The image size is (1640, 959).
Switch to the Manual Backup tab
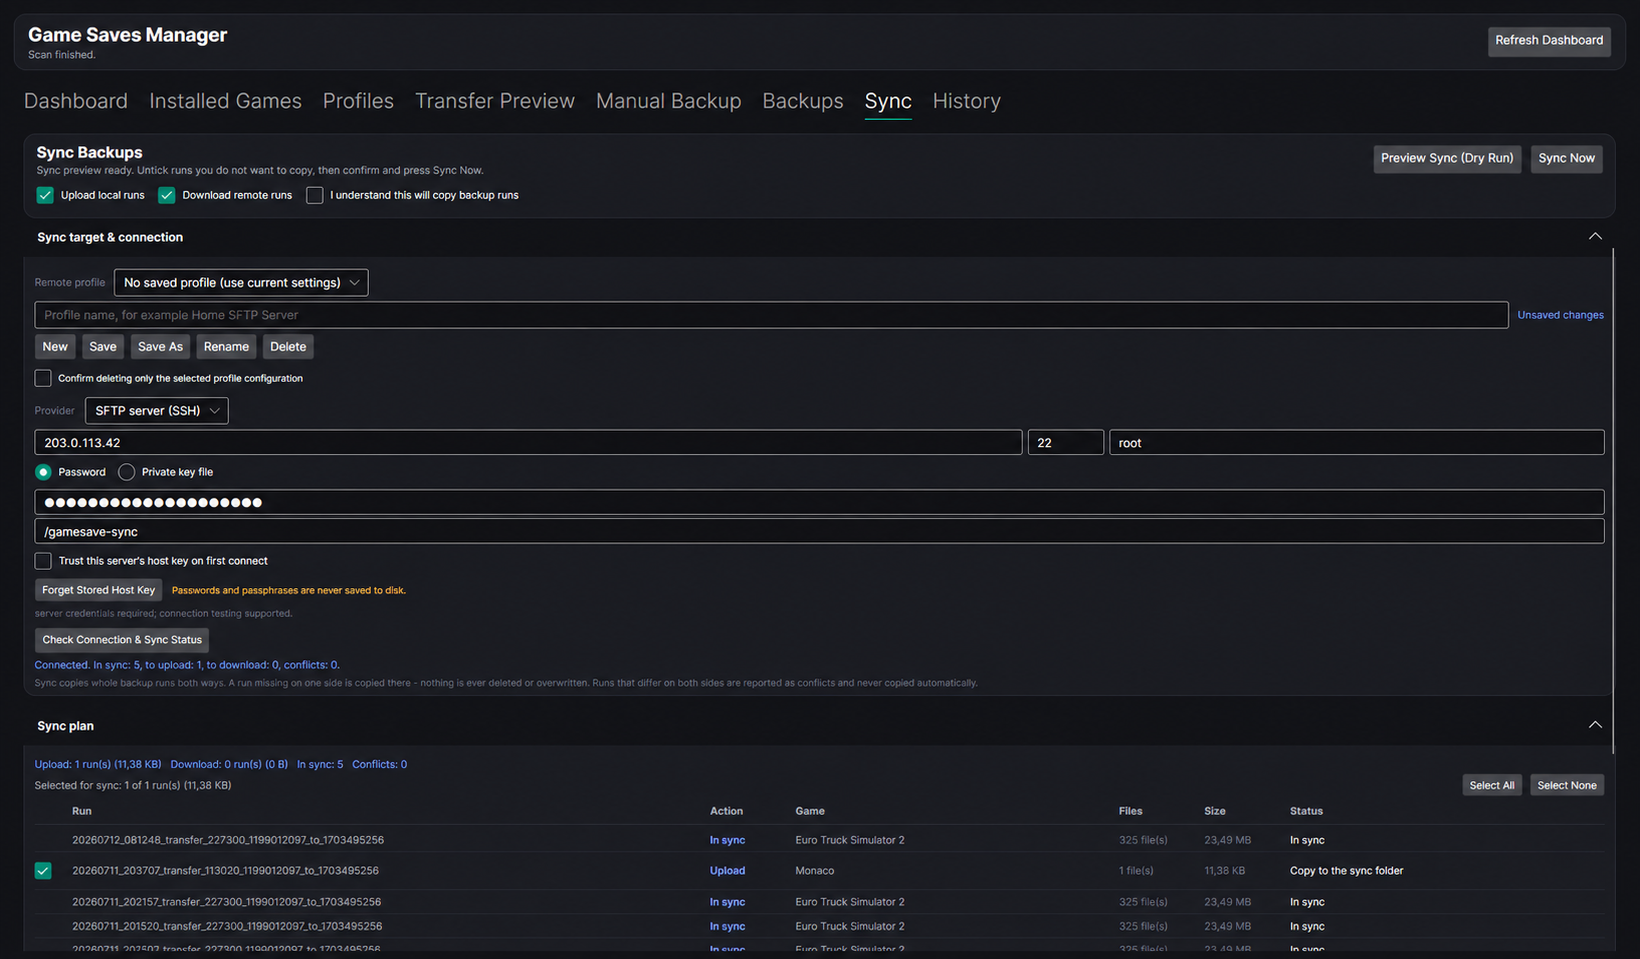(x=669, y=101)
